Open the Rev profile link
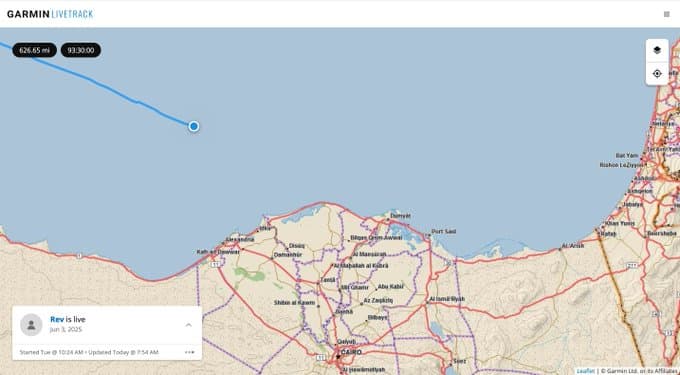Image resolution: width=680 pixels, height=375 pixels. [57, 320]
